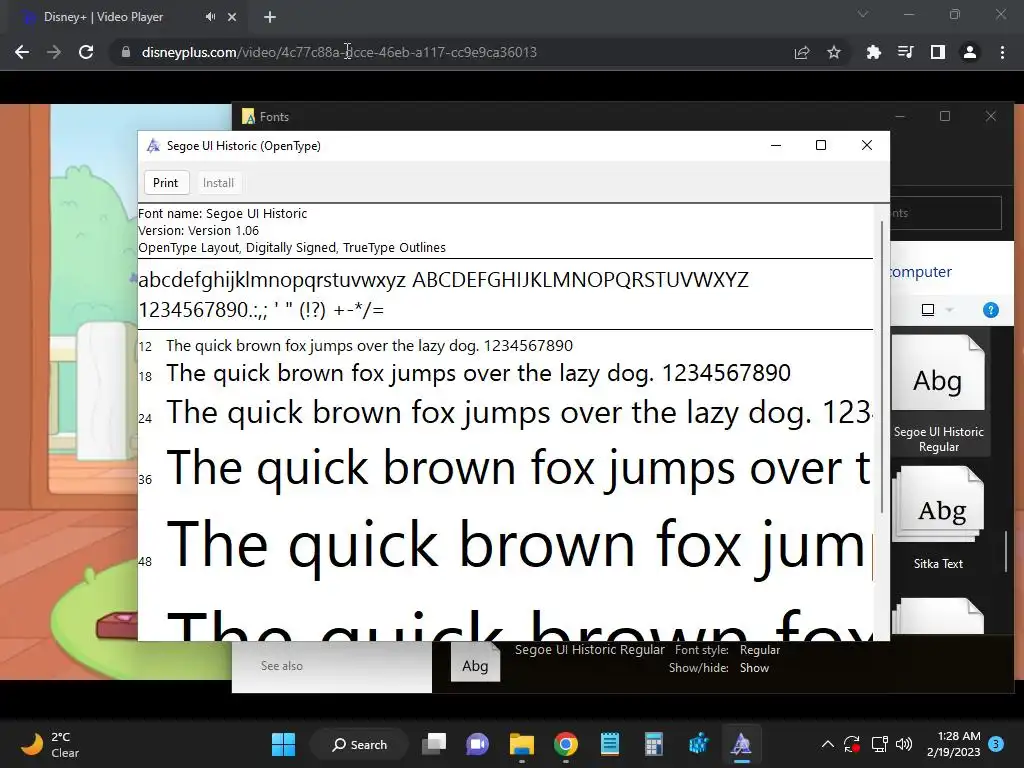Close the Disney+ Video Player tab
Image resolution: width=1024 pixels, height=768 pixels.
(232, 17)
